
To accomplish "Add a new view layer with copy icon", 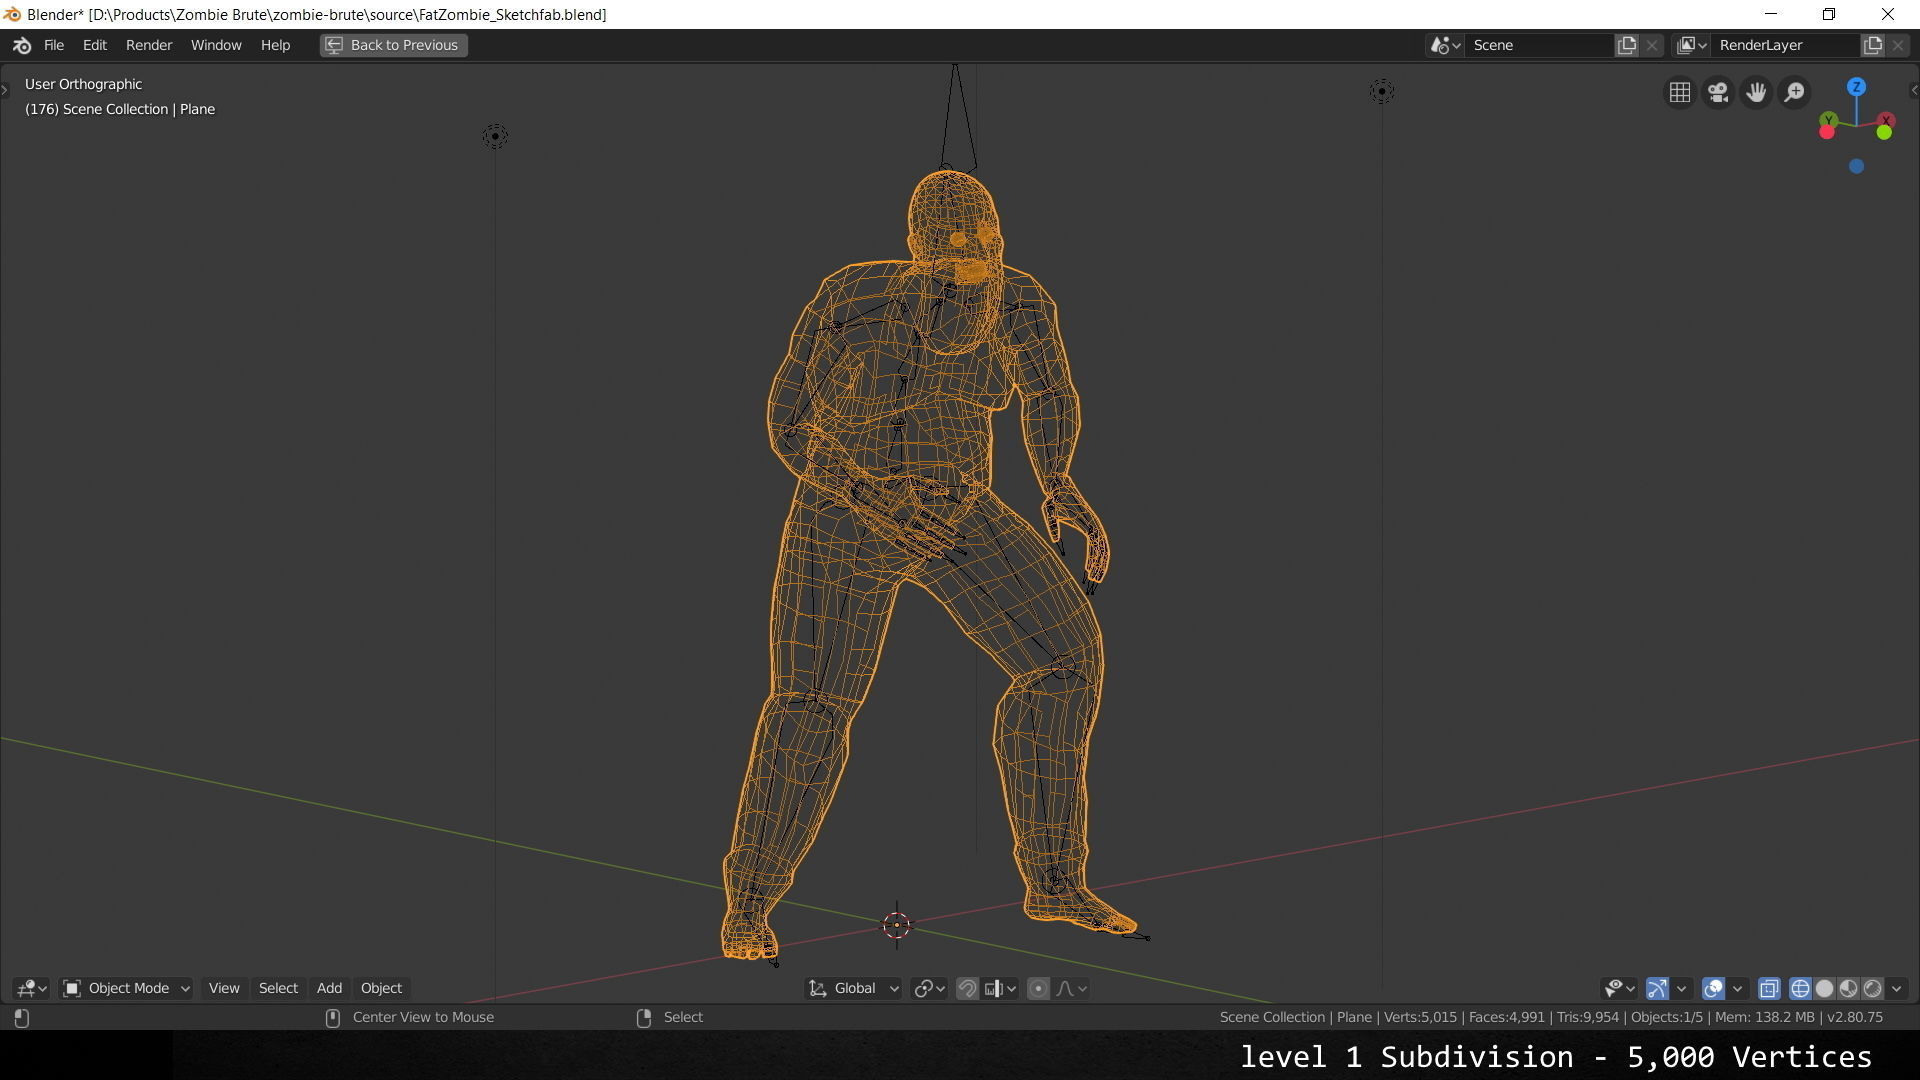I will (1873, 45).
